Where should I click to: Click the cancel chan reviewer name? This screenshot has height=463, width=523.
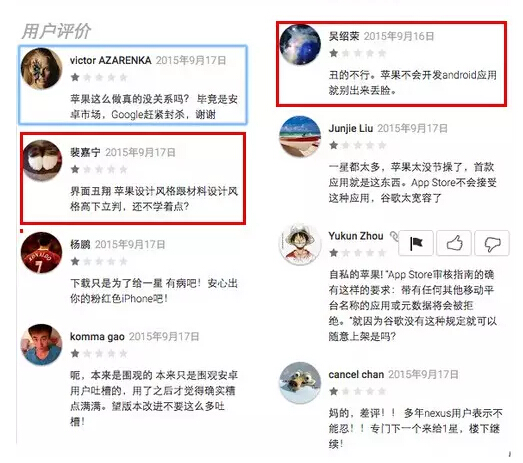pyautogui.click(x=356, y=375)
